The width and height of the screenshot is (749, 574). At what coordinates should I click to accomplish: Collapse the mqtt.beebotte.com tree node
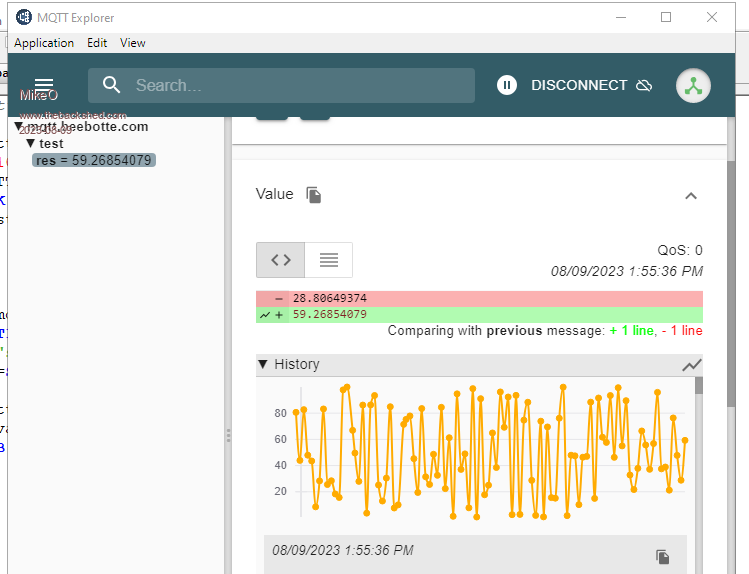(20, 127)
